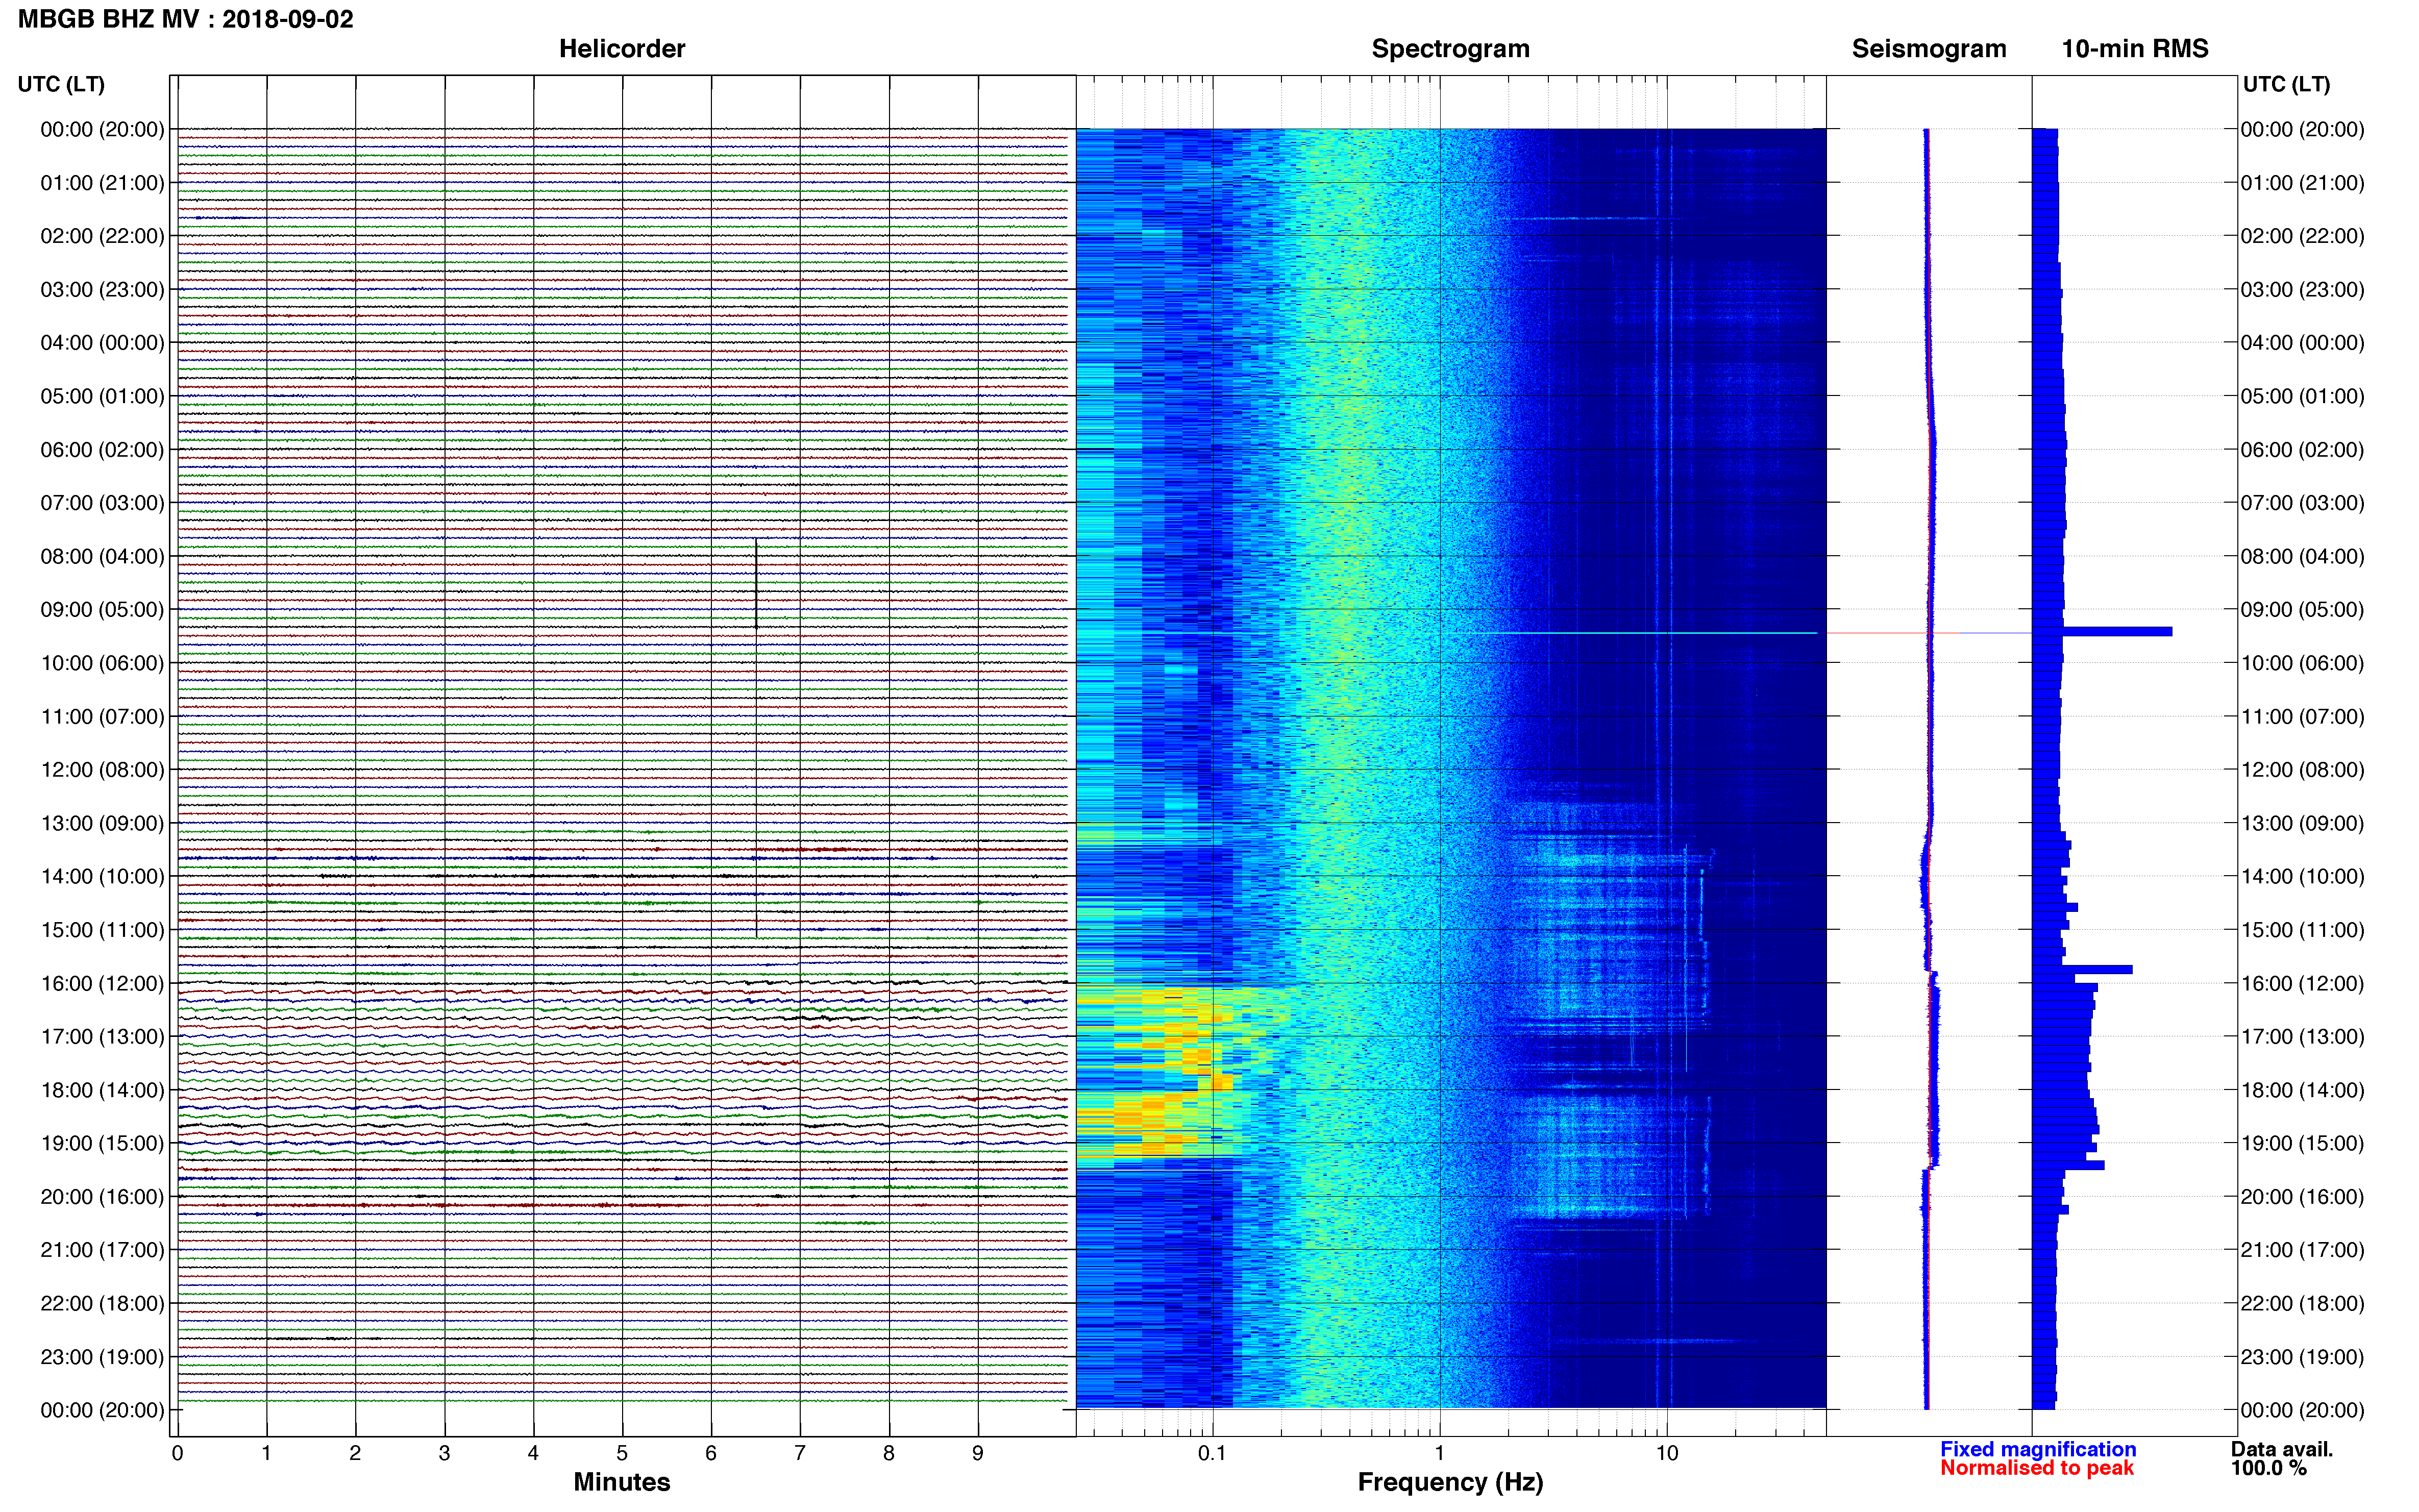Click the right-axis time label 19:00 (15:00)
Image resolution: width=2419 pixels, height=1512 pixels.
tap(2302, 1143)
